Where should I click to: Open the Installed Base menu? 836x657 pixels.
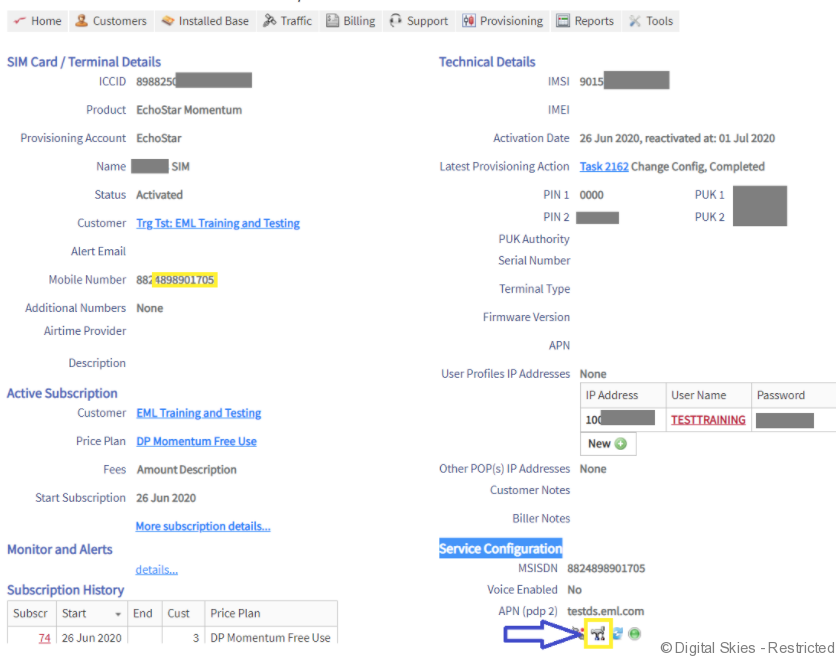pos(204,21)
